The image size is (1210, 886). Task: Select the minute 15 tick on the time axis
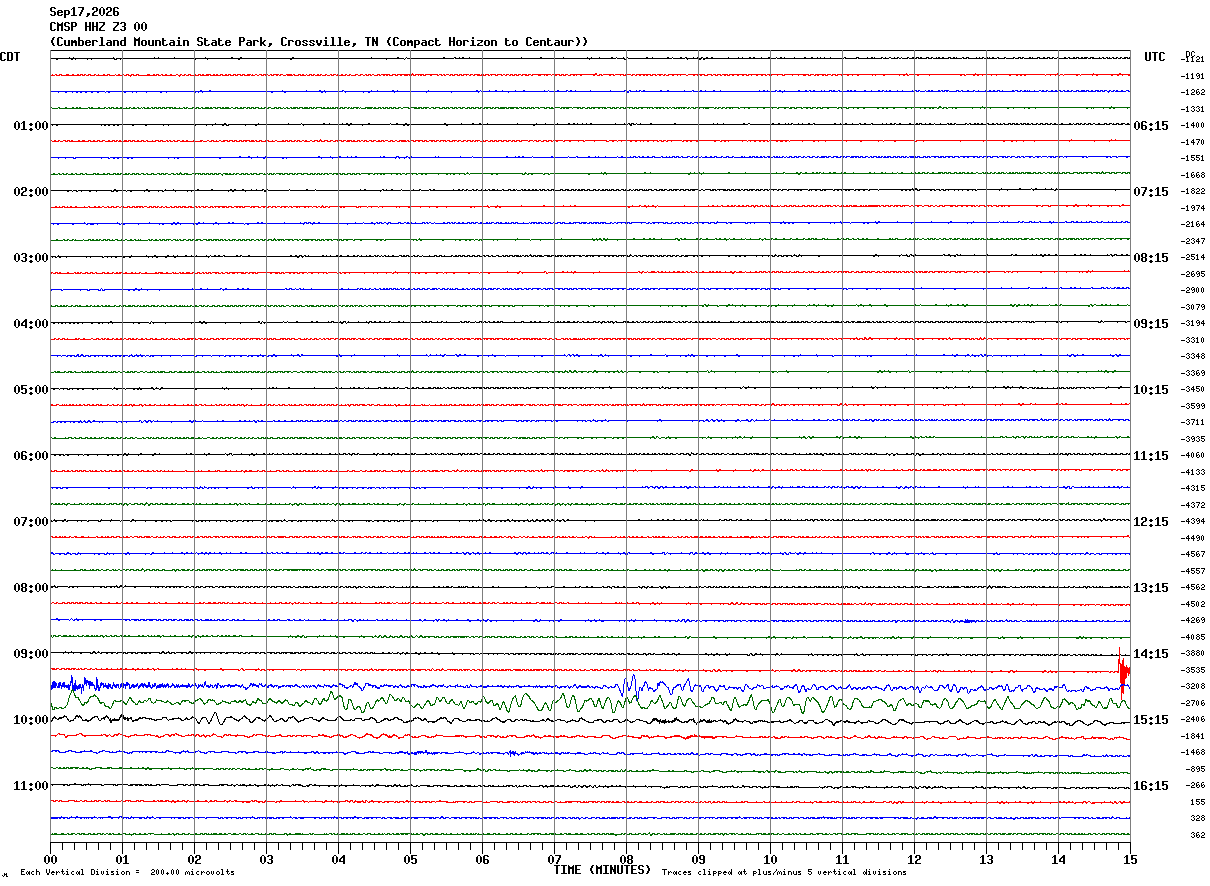pos(1130,859)
